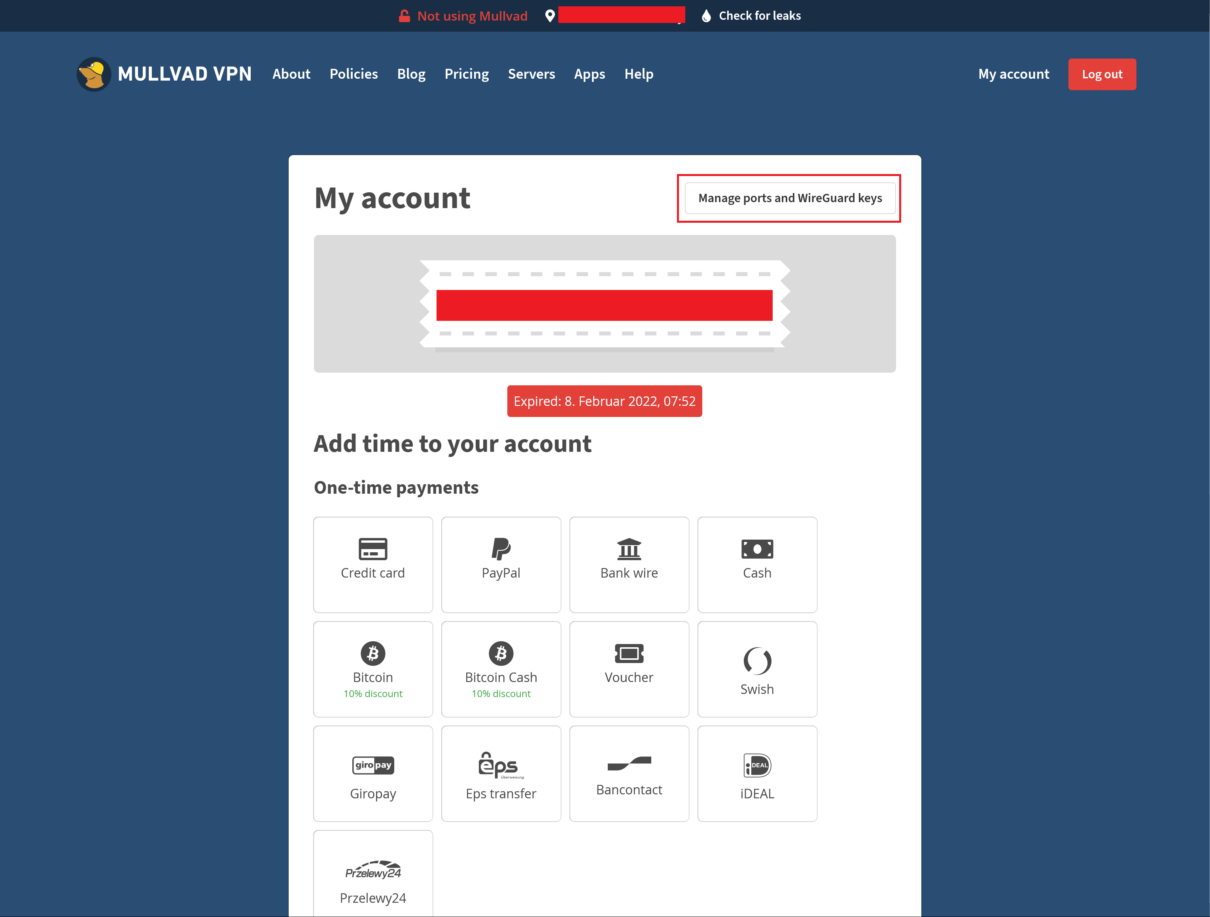Click the MULLVAD VPN wordmark
Image resolution: width=1210 pixels, height=917 pixels.
tap(185, 74)
